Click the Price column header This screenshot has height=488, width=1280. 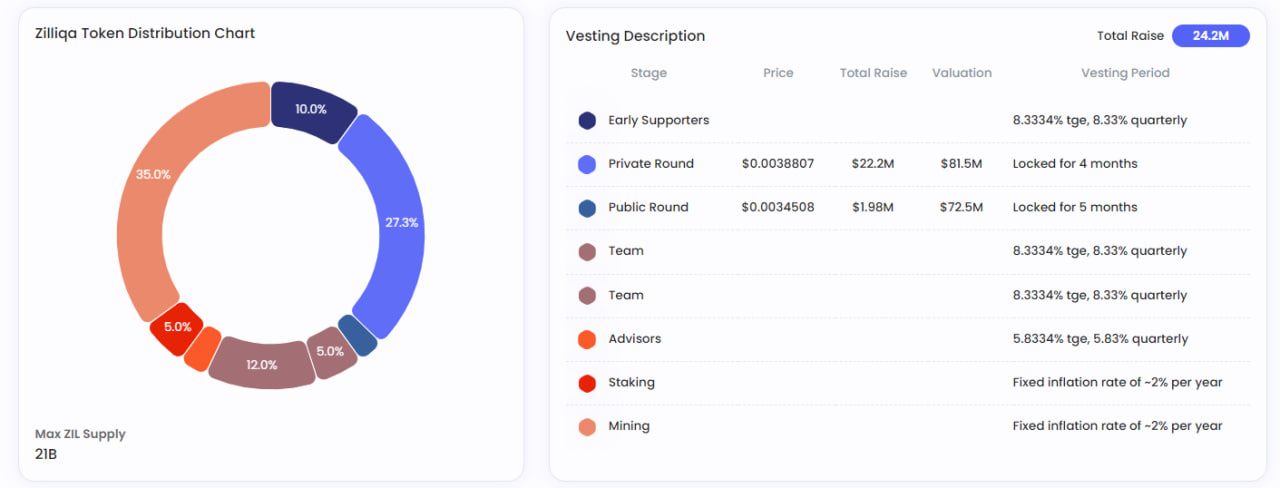coord(778,73)
